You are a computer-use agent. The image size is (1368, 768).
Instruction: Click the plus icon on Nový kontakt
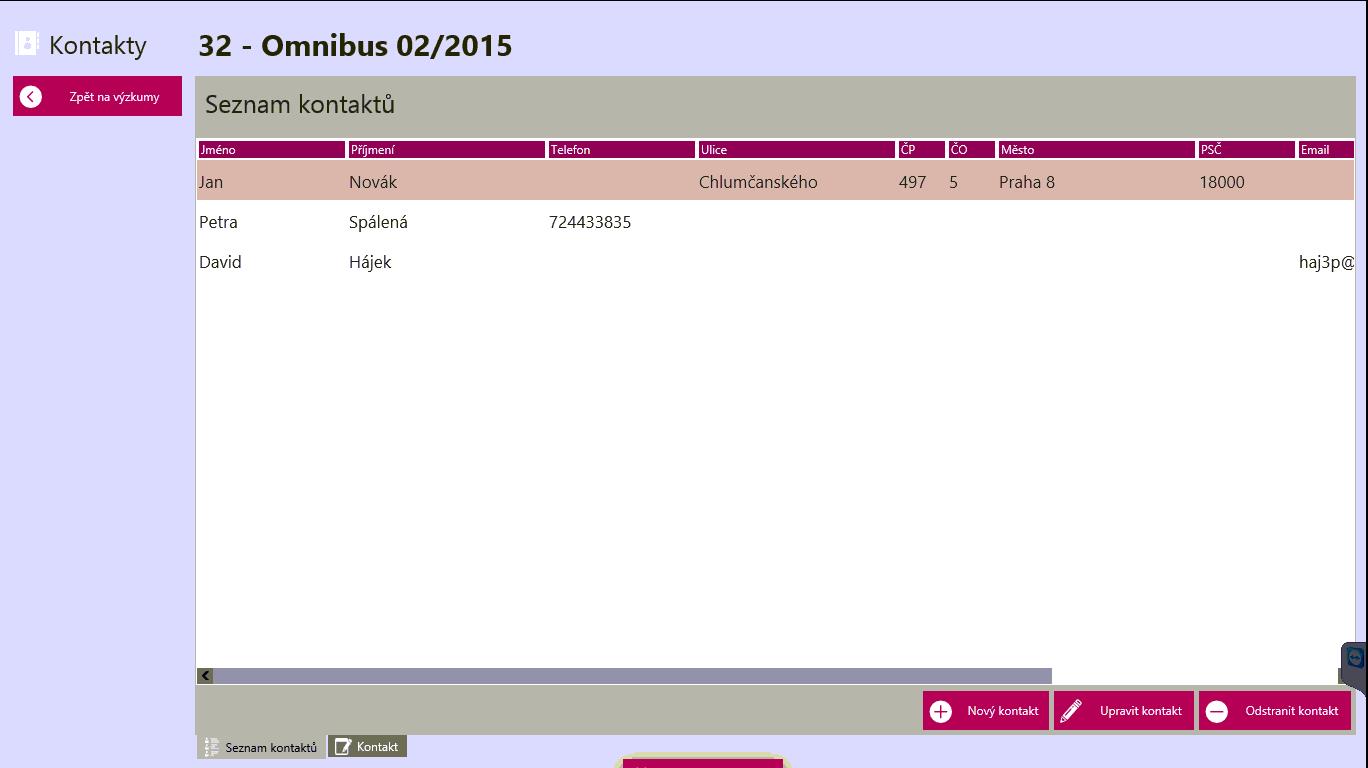[x=941, y=711]
